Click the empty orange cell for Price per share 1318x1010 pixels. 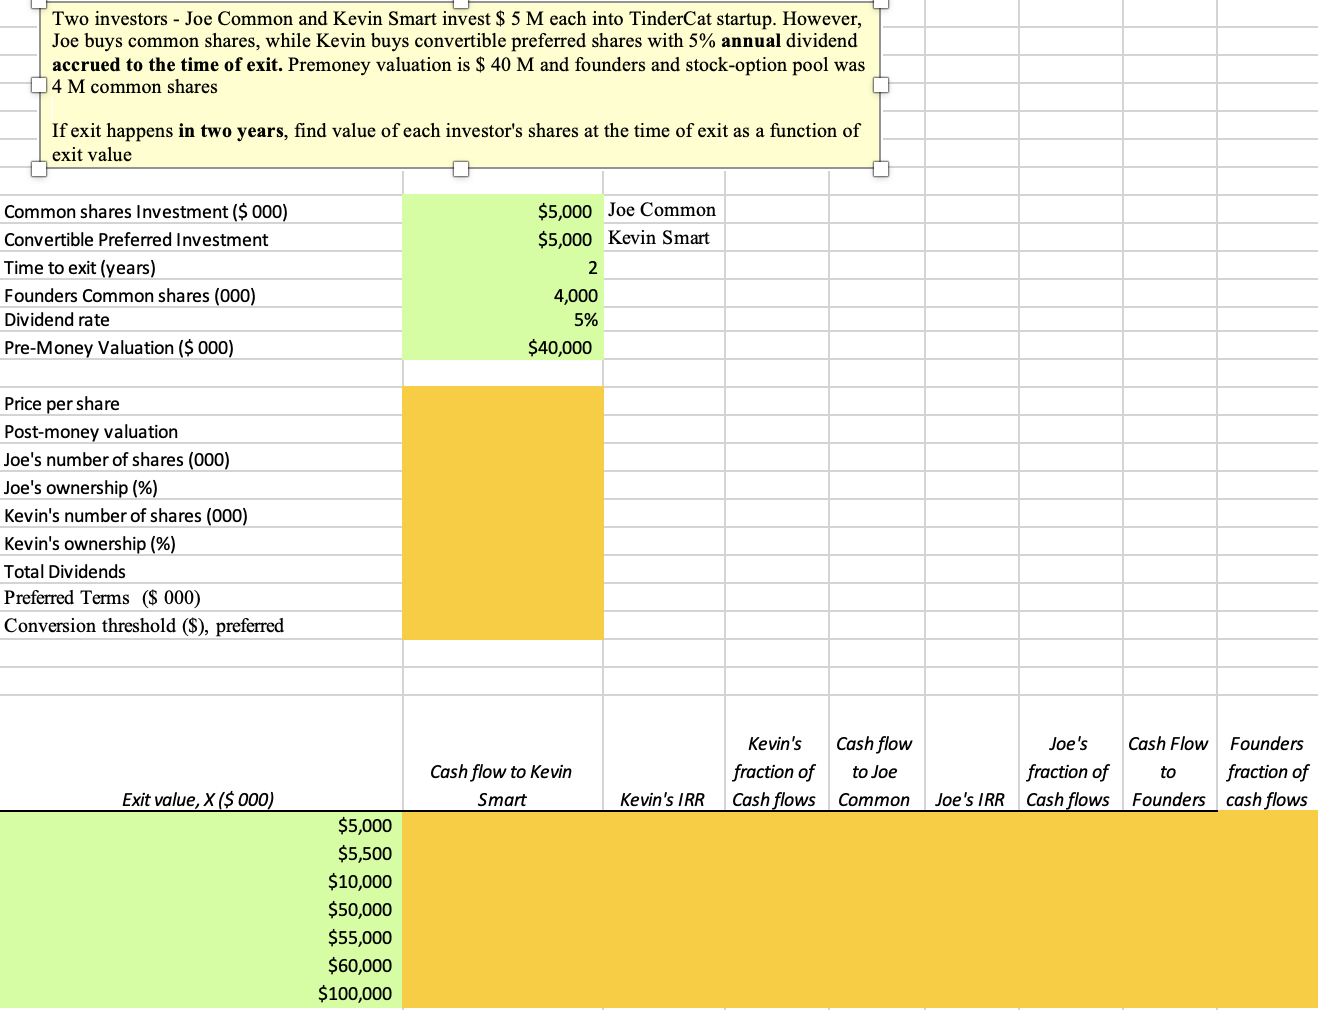point(503,401)
